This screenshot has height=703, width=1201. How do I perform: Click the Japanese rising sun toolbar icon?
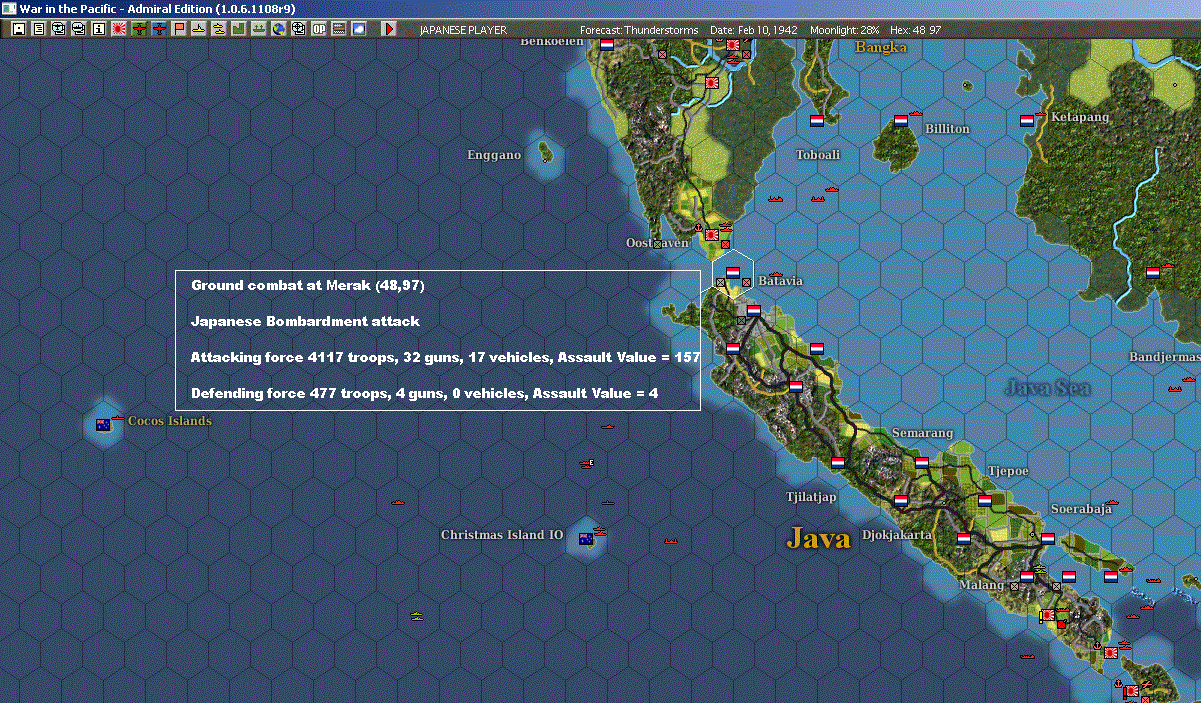(118, 29)
